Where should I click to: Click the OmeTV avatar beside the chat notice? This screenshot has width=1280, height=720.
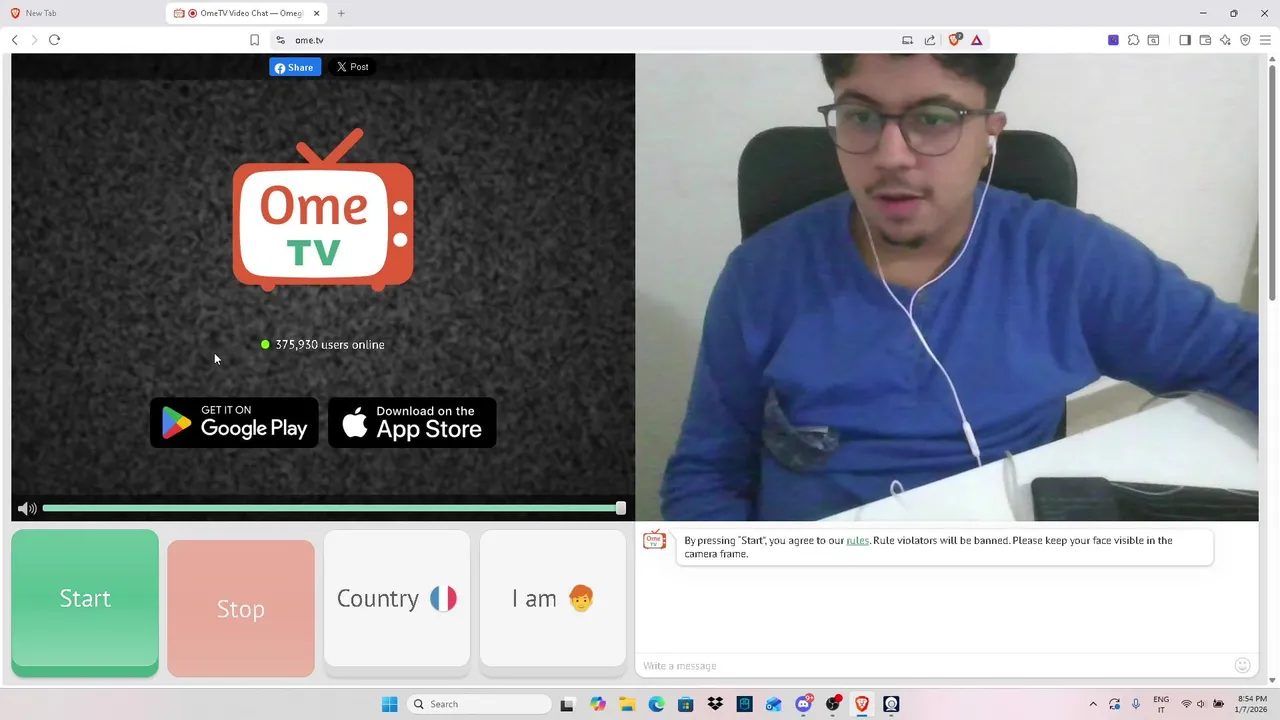click(x=655, y=541)
